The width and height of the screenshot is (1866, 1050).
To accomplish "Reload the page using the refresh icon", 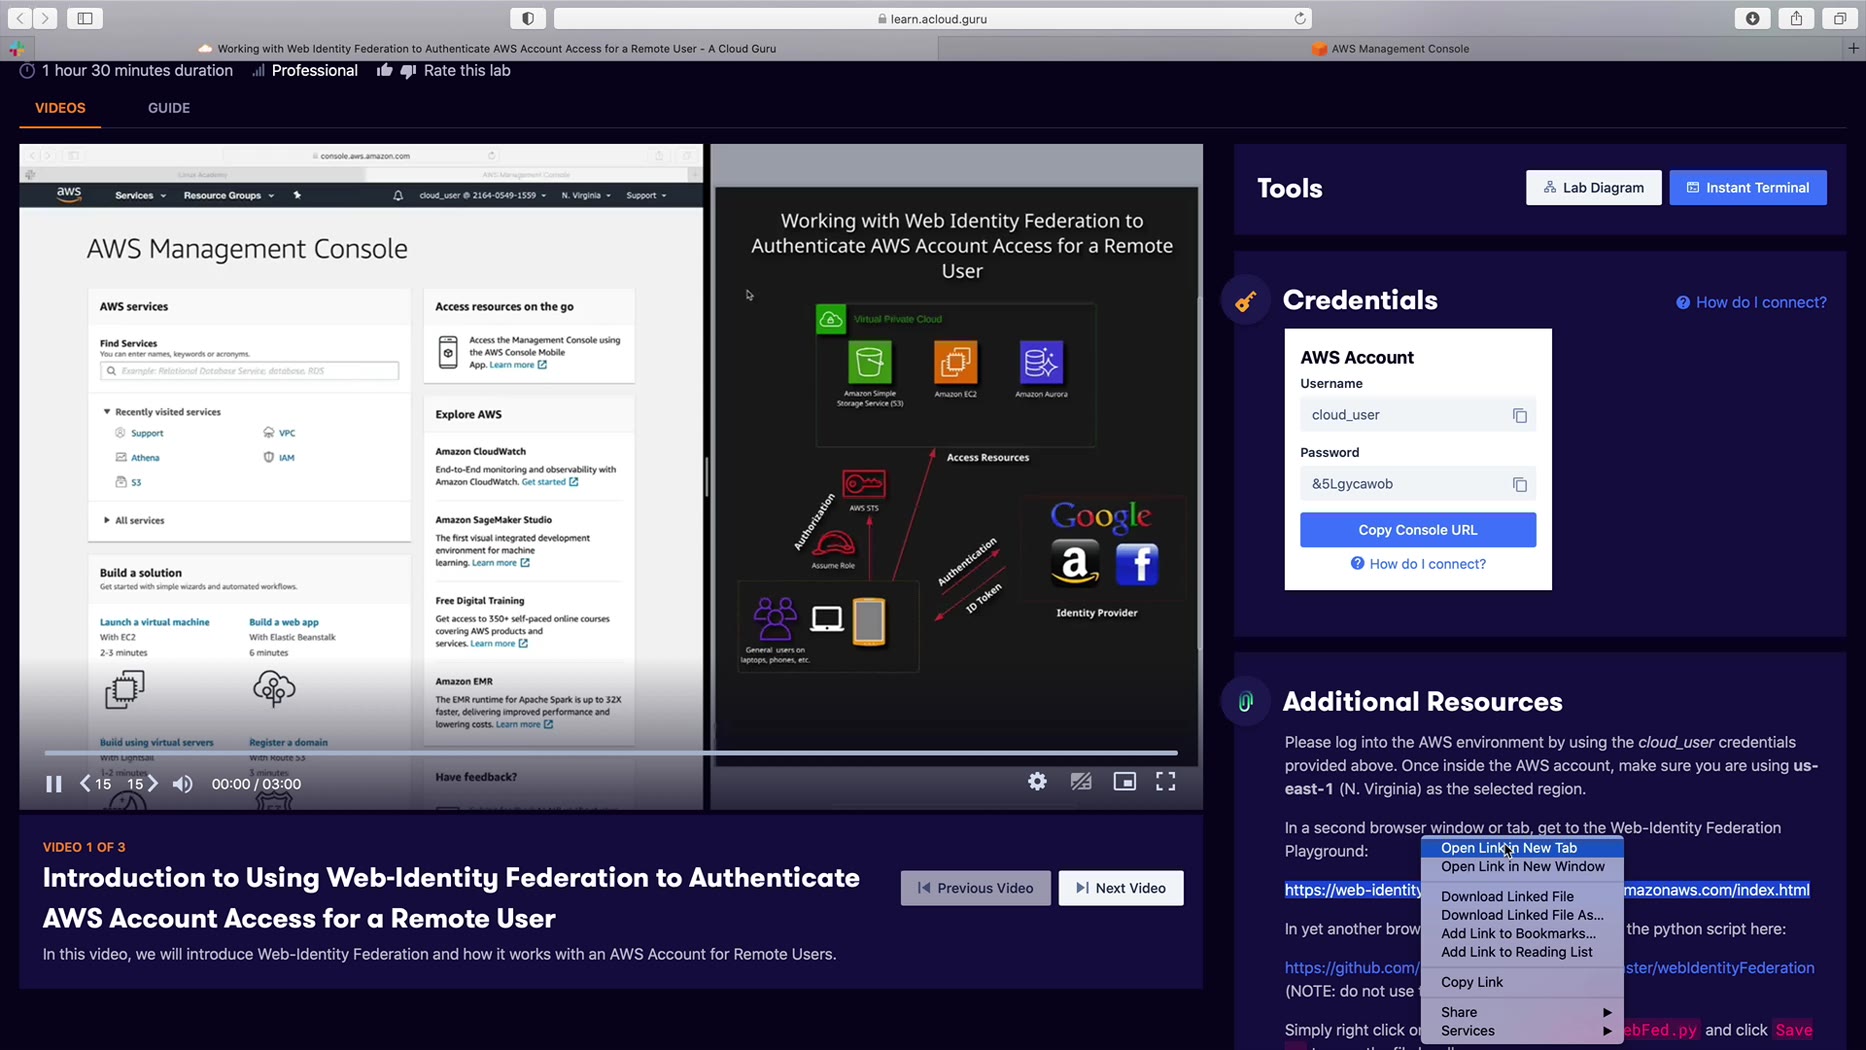I will click(x=1300, y=18).
